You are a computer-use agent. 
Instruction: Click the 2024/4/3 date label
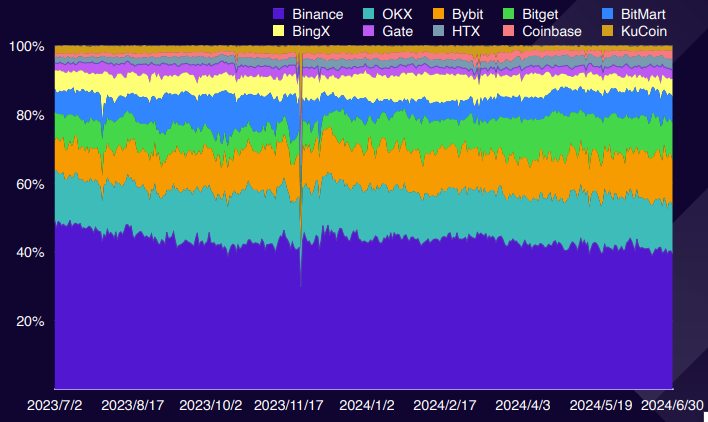523,405
